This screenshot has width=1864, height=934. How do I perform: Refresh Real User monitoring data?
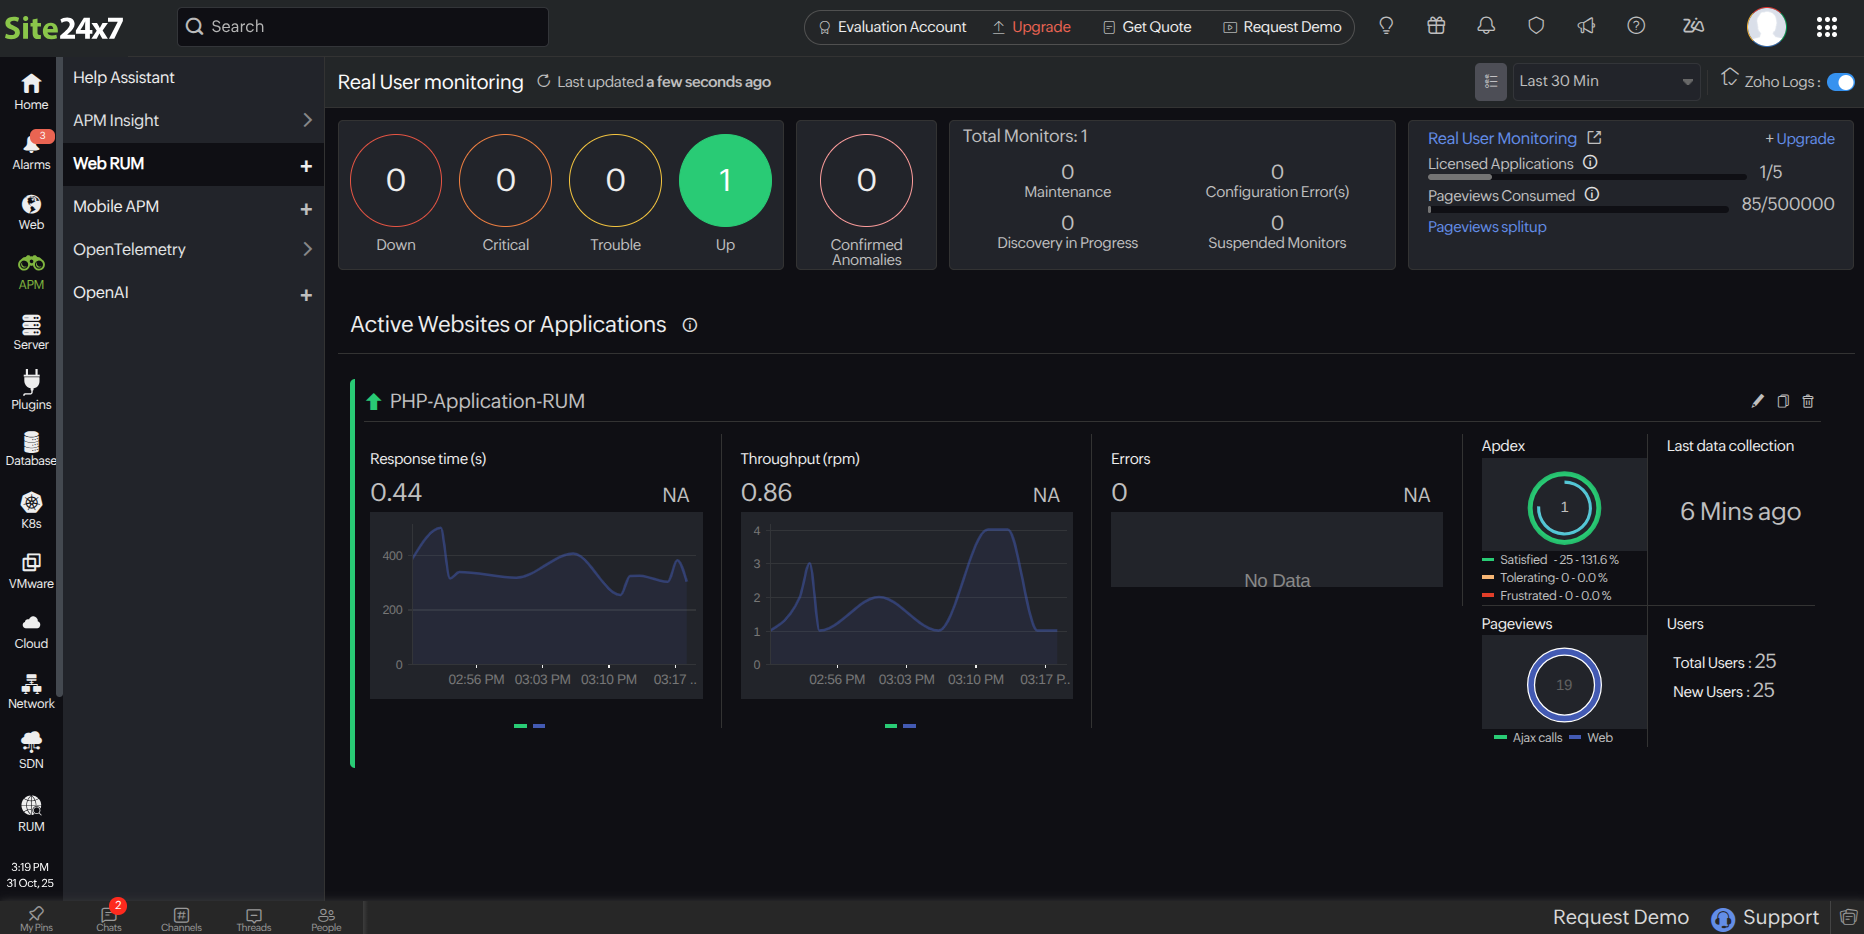coord(543,81)
